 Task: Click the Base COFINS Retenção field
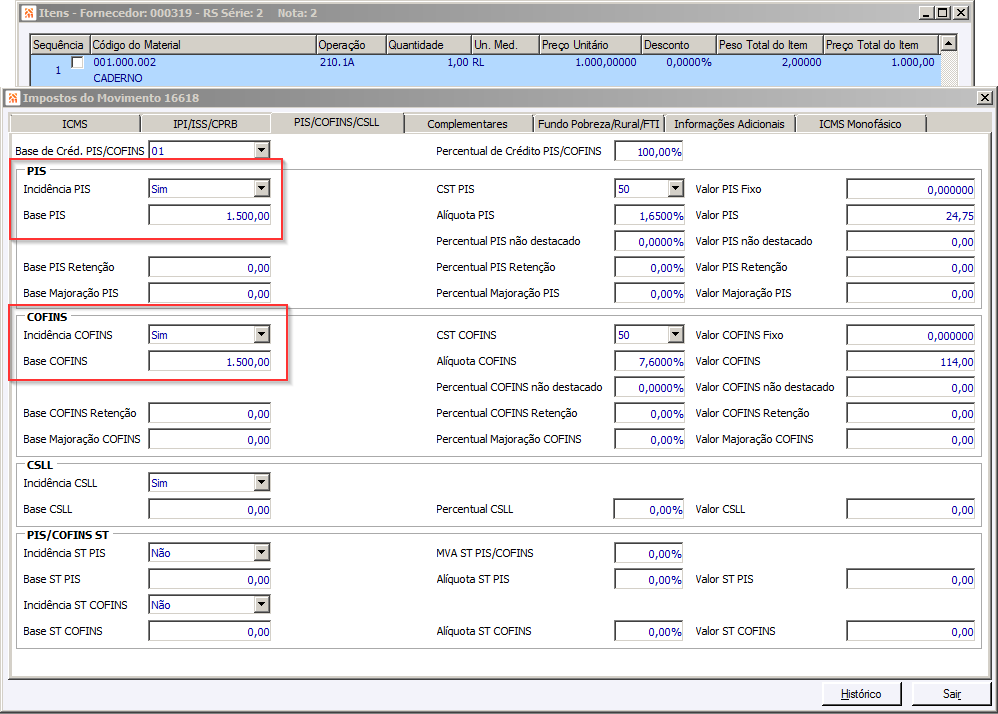click(209, 413)
